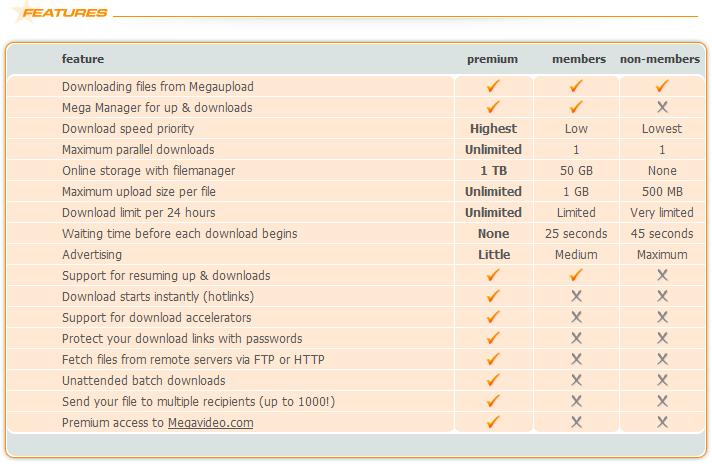Click premium checkmark for Megavideo.com access
The image size is (712, 464).
(493, 422)
